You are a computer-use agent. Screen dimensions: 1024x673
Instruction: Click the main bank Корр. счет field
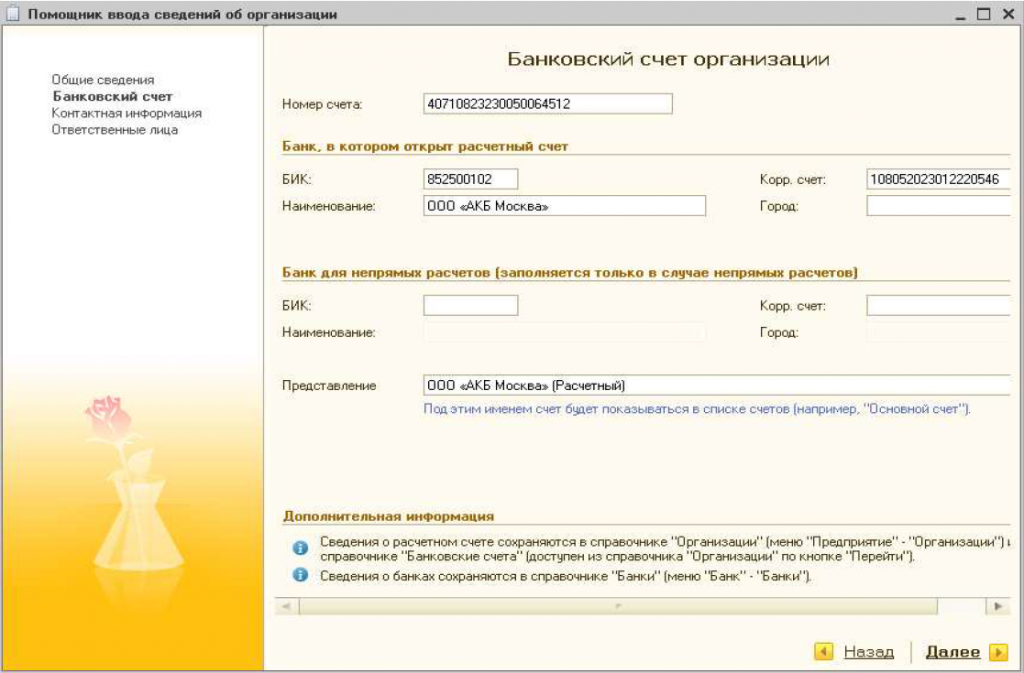(x=938, y=179)
